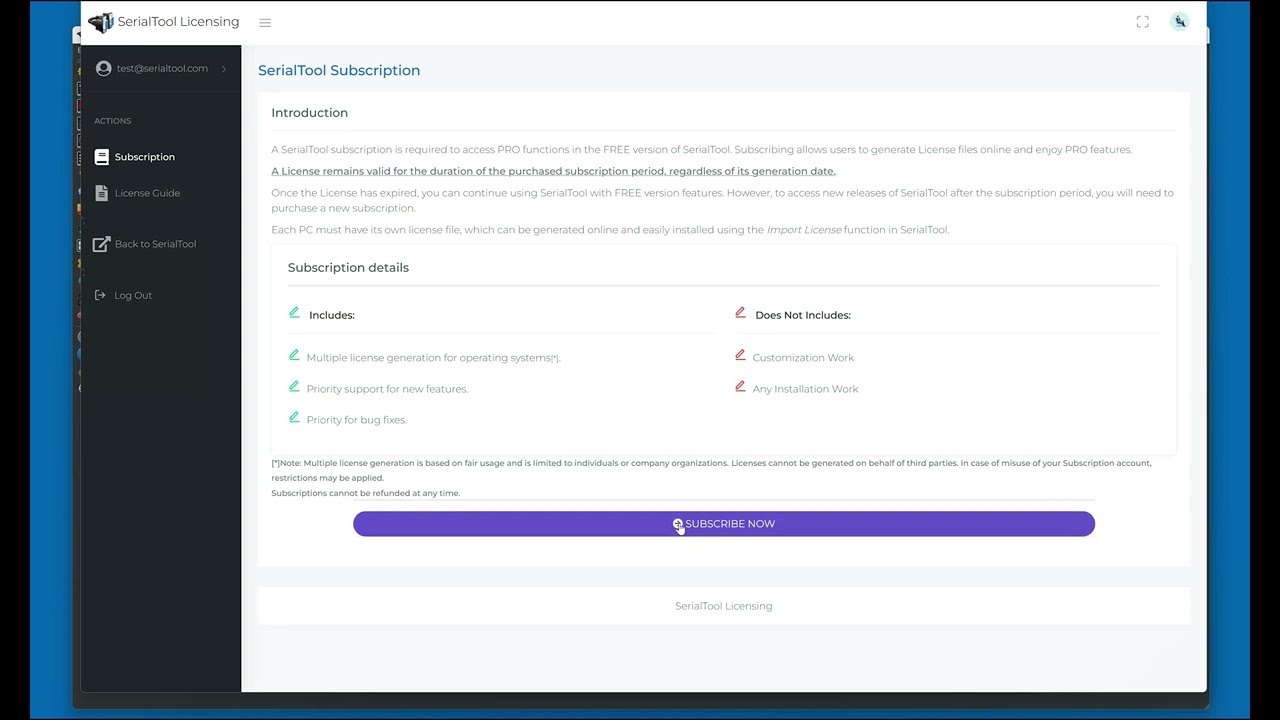The width and height of the screenshot is (1280, 720).
Task: Click pencil icon beside Priority for bug fixes
Action: [x=294, y=417]
